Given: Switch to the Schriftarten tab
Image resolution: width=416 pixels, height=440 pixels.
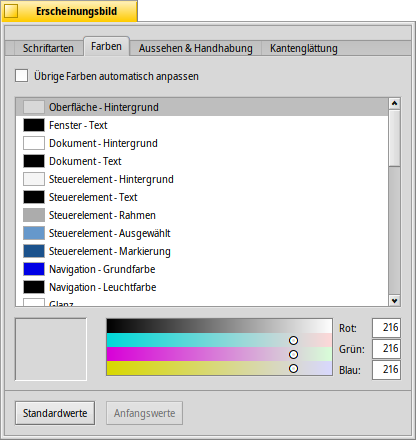Looking at the screenshot, I should tap(48, 48).
